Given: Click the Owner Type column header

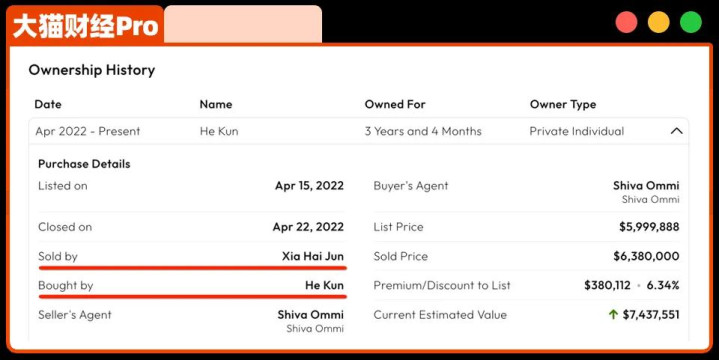Looking at the screenshot, I should tap(563, 104).
